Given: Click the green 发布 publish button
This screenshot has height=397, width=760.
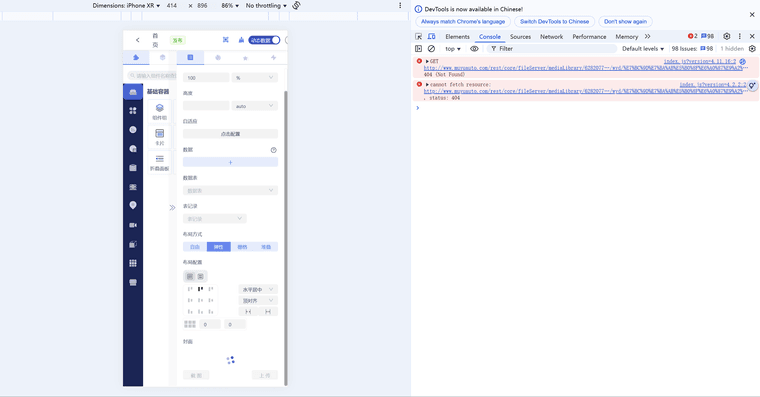Looking at the screenshot, I should pyautogui.click(x=178, y=40).
